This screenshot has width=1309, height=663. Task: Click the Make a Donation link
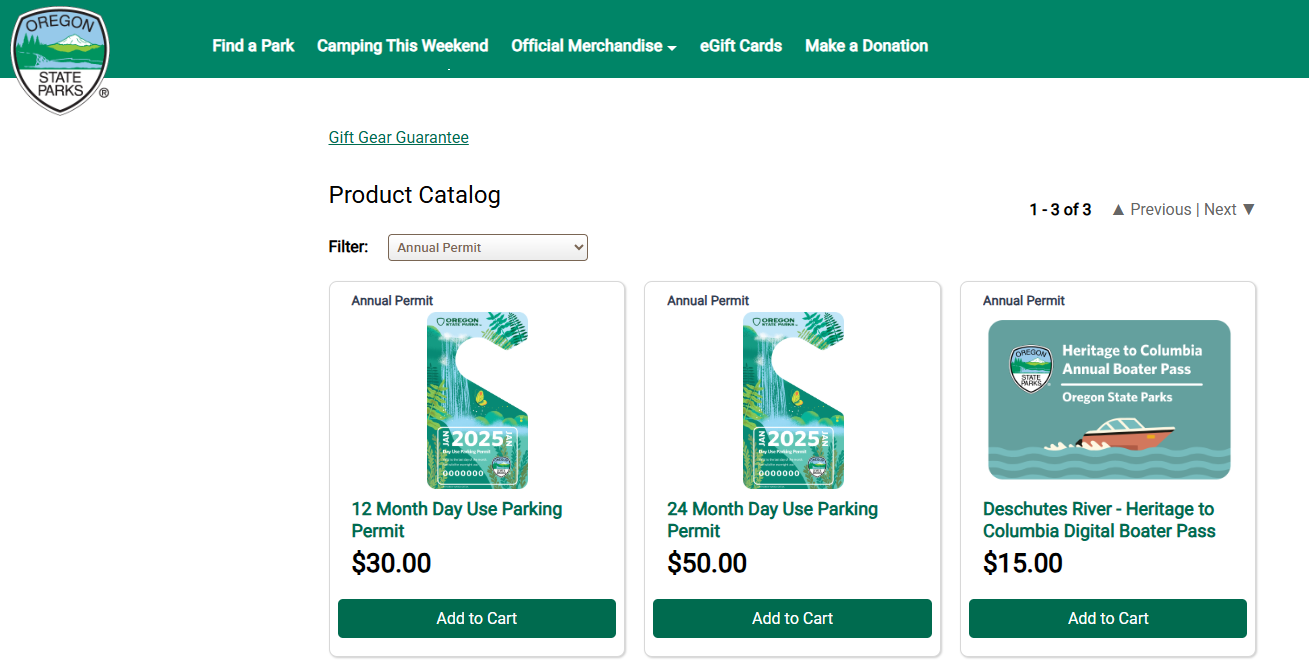[866, 46]
